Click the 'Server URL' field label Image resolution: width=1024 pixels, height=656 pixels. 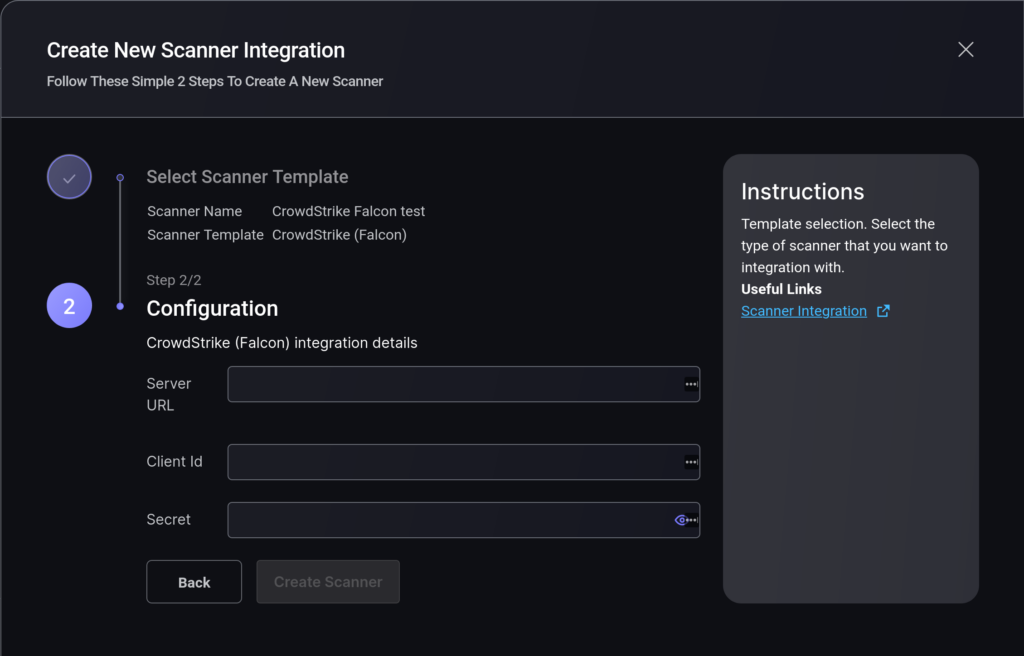(169, 395)
